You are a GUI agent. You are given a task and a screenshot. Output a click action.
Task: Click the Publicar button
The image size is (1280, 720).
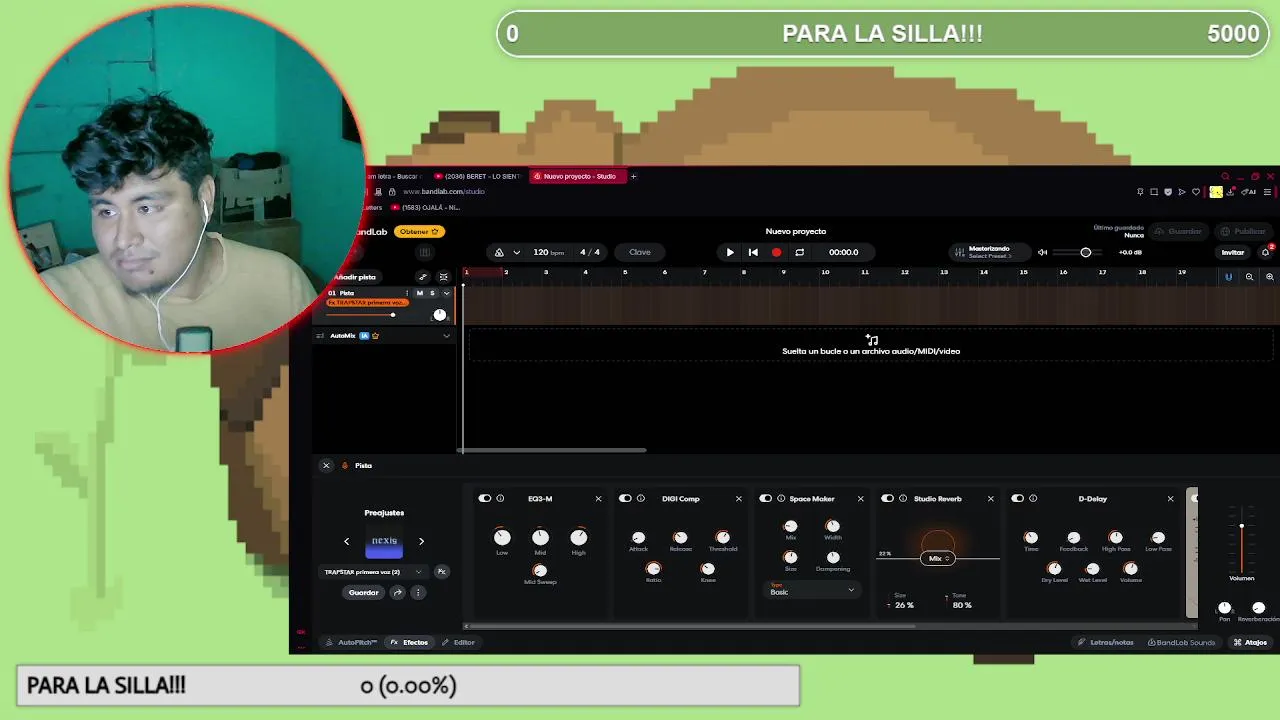1243,231
